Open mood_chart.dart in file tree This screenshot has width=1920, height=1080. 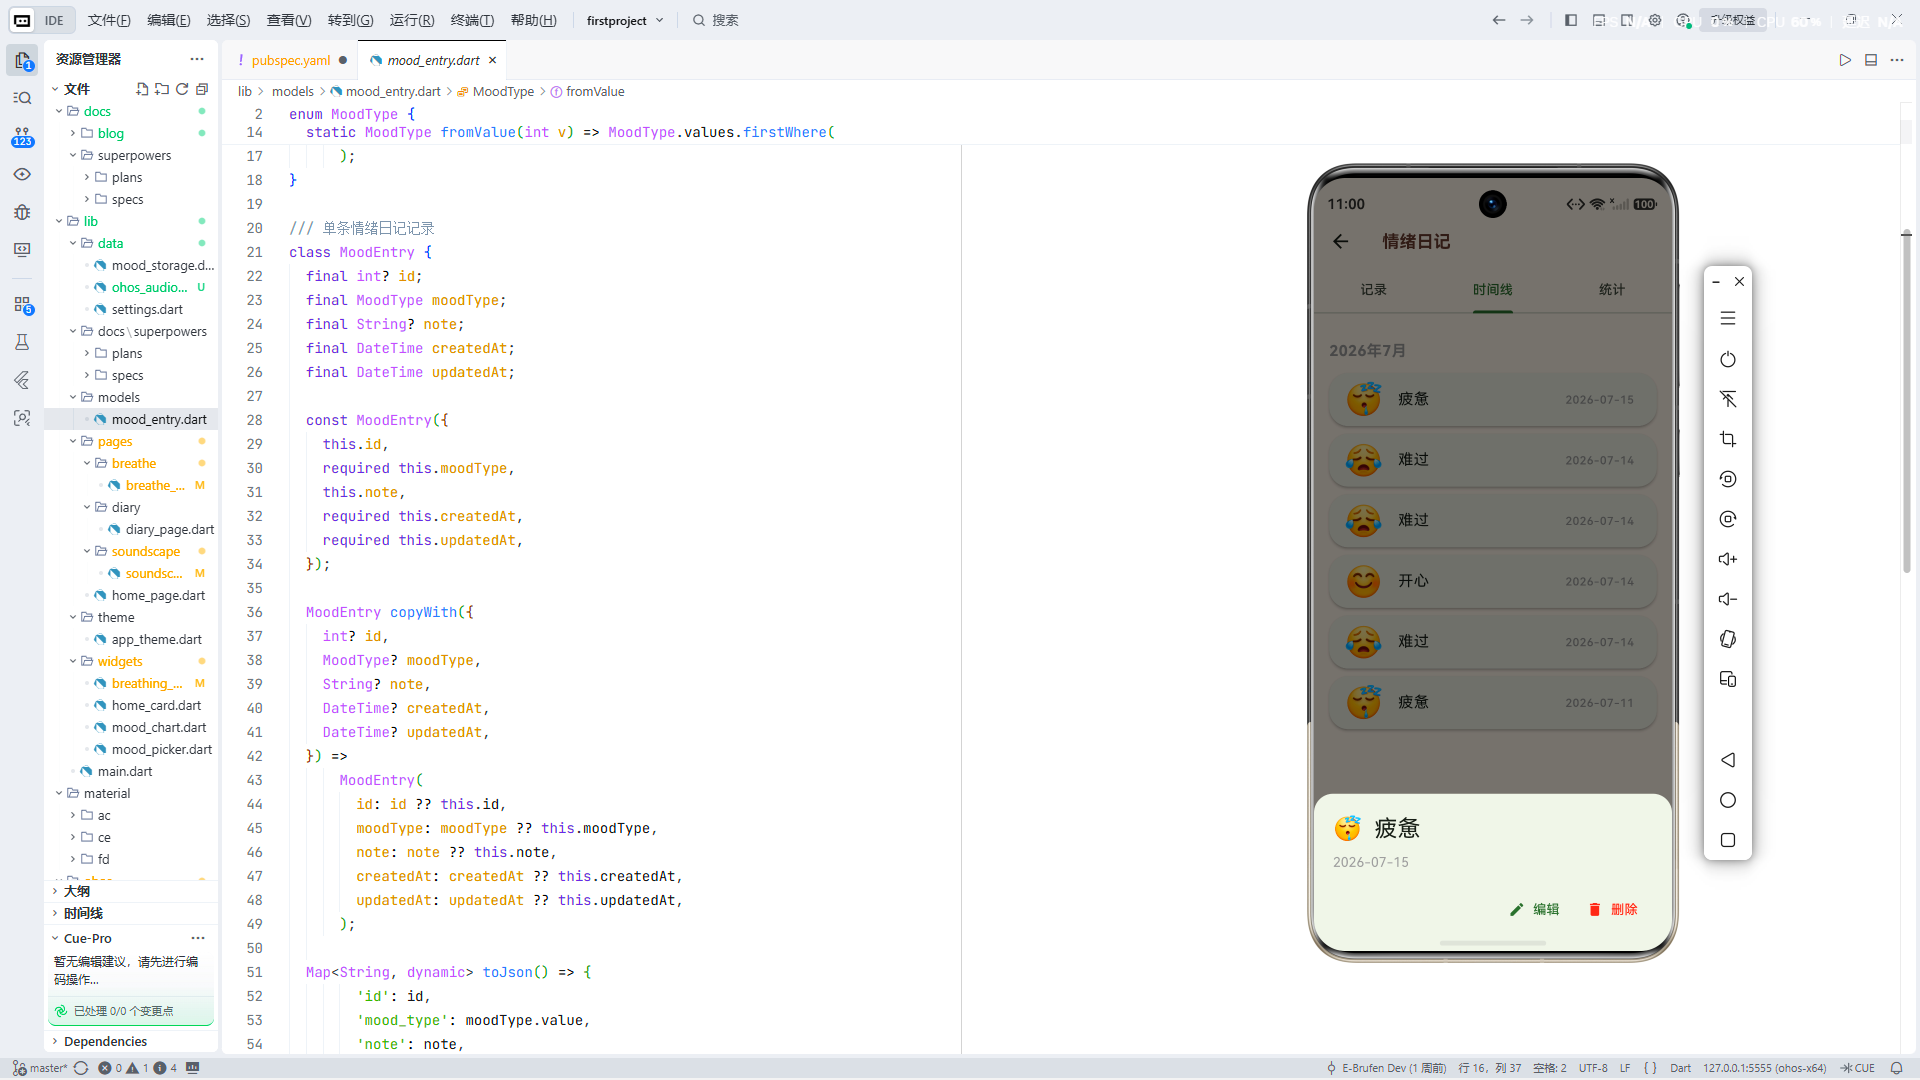[x=159, y=727]
